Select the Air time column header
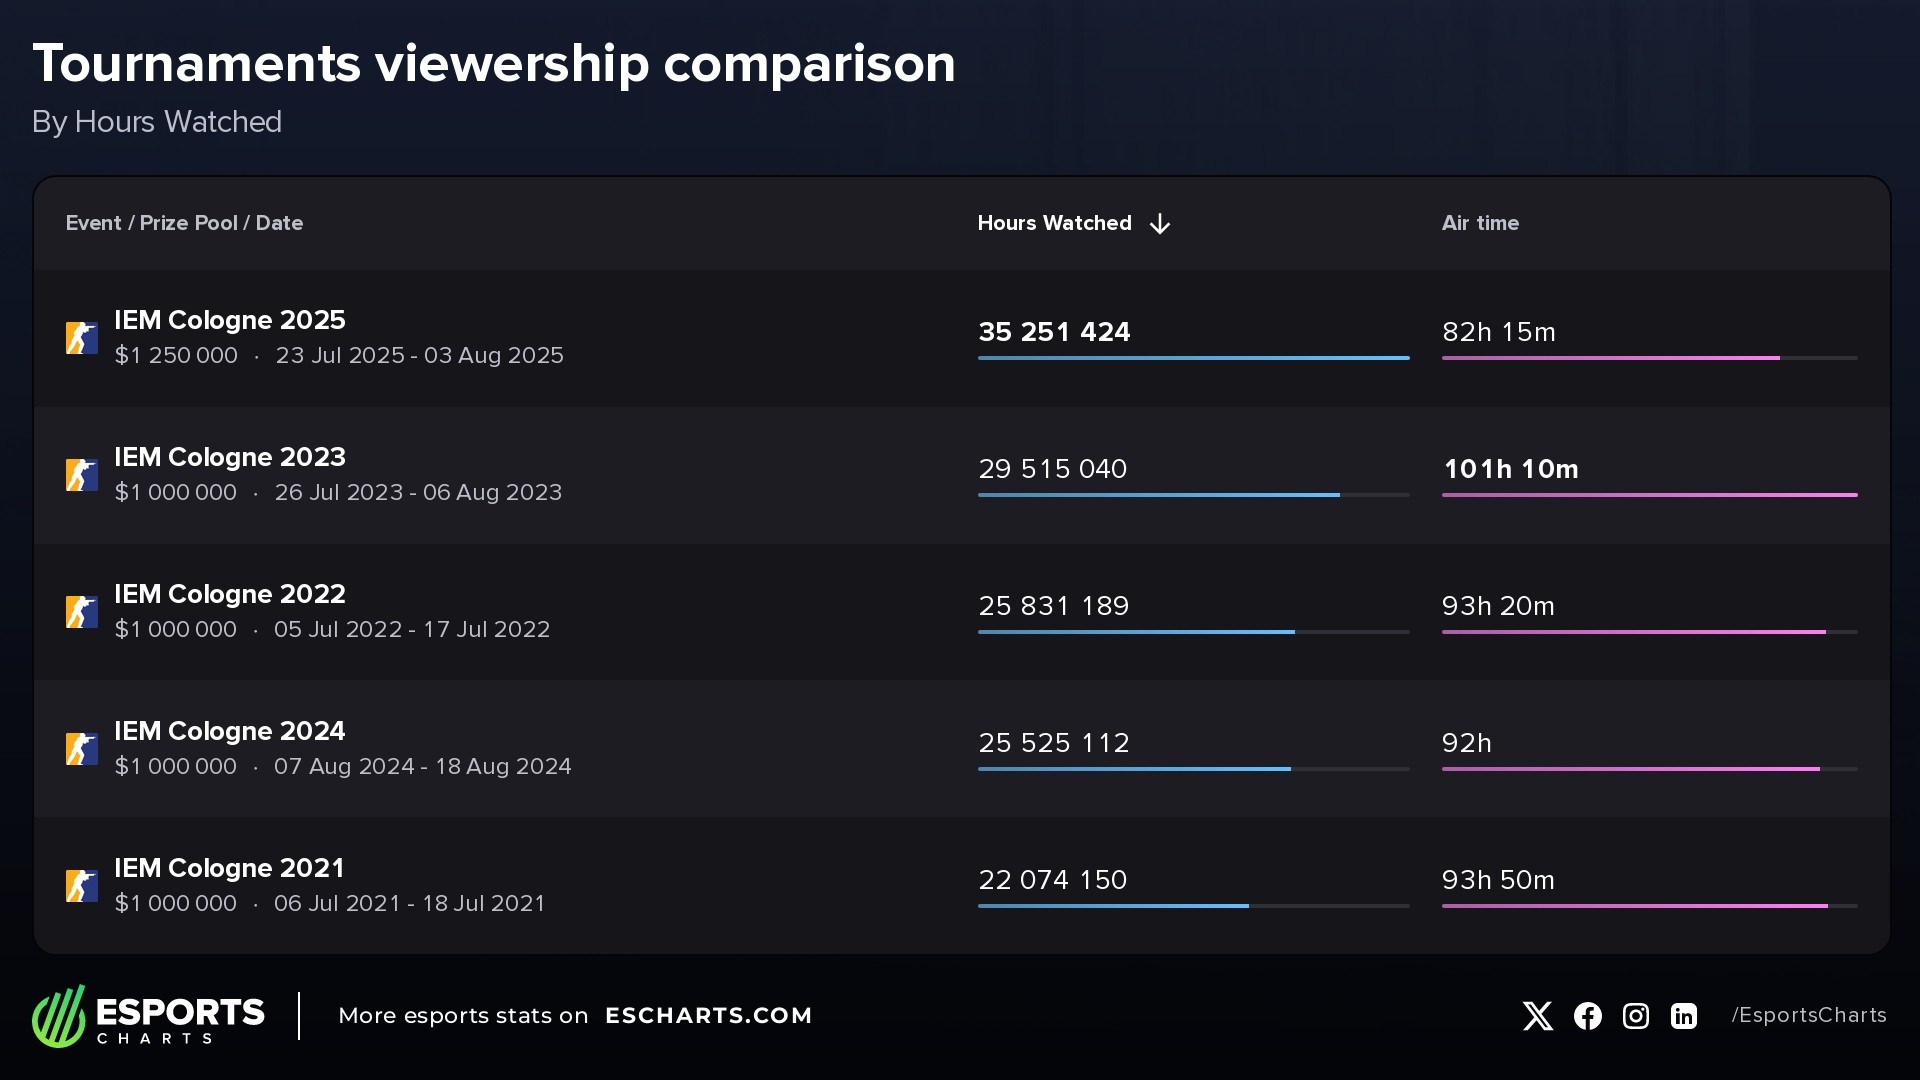 point(1480,223)
